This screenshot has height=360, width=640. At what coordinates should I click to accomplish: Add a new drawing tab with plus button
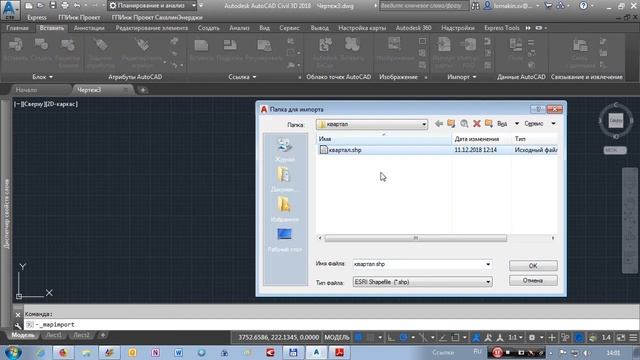pyautogui.click(x=143, y=90)
